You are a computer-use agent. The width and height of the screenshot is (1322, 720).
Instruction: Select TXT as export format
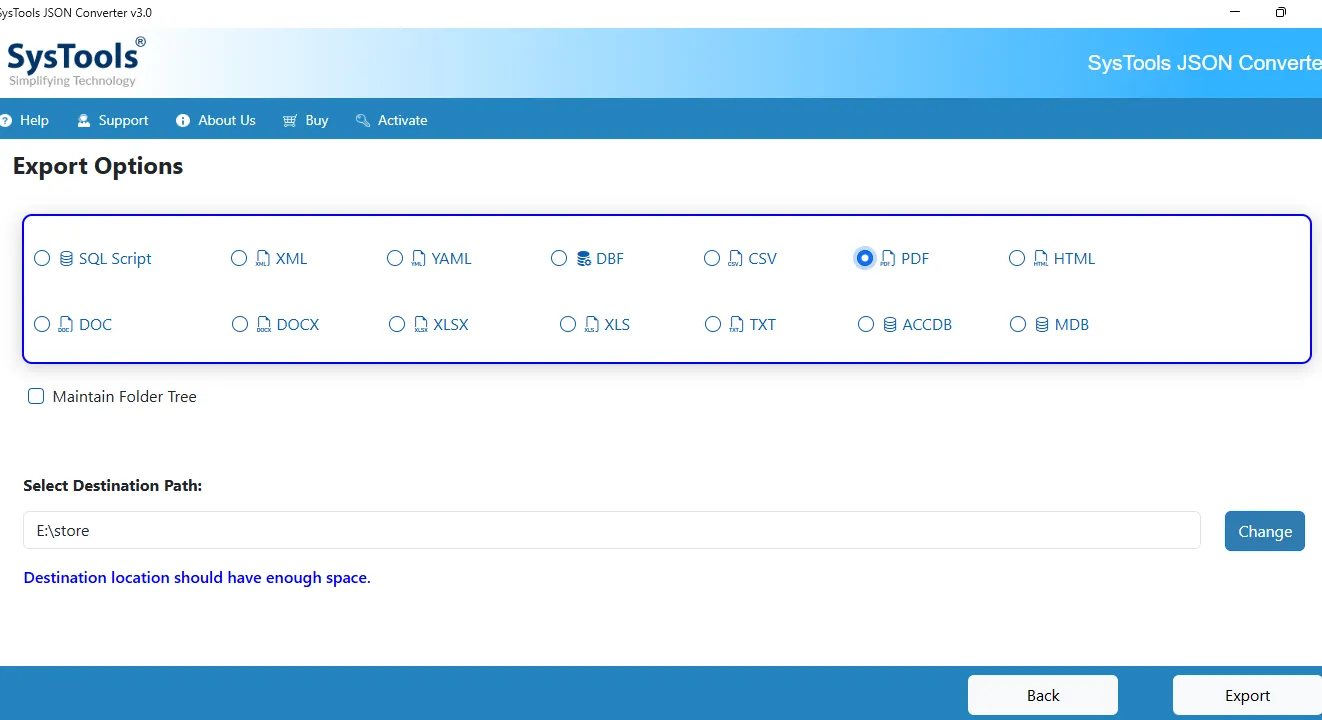pos(712,324)
